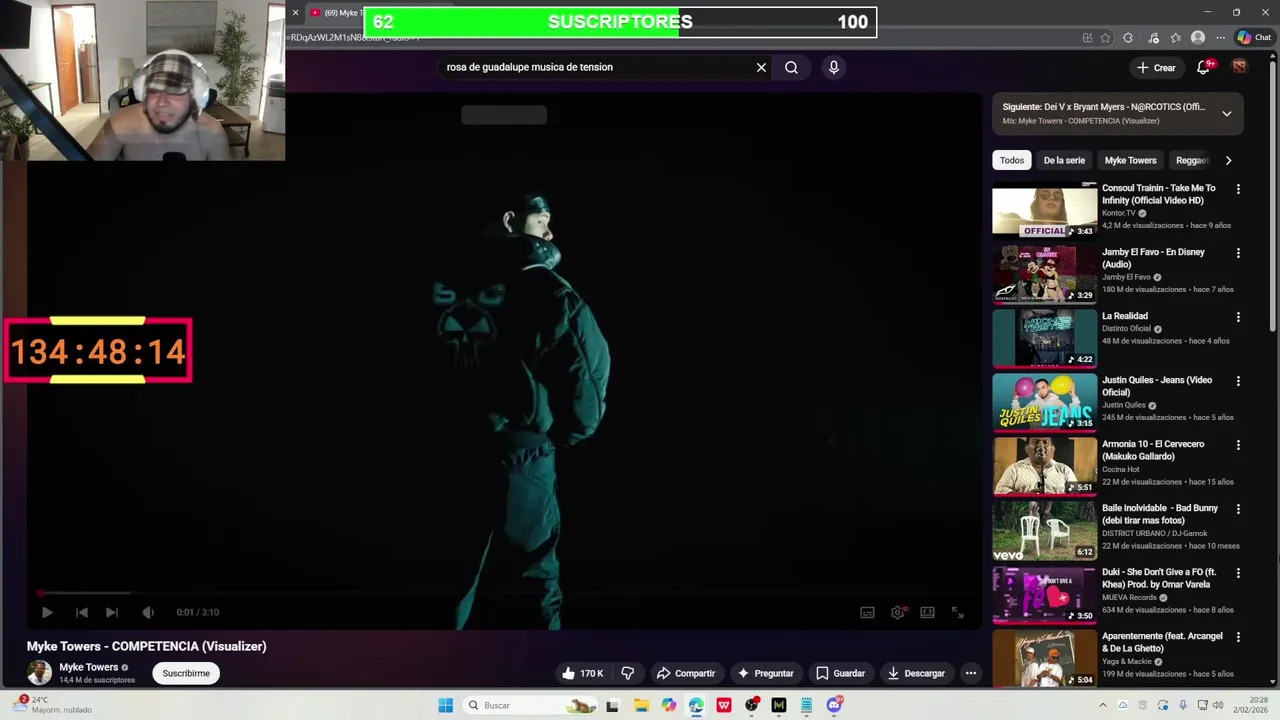Click the Compartir share button
Image resolution: width=1280 pixels, height=720 pixels.
coord(686,673)
